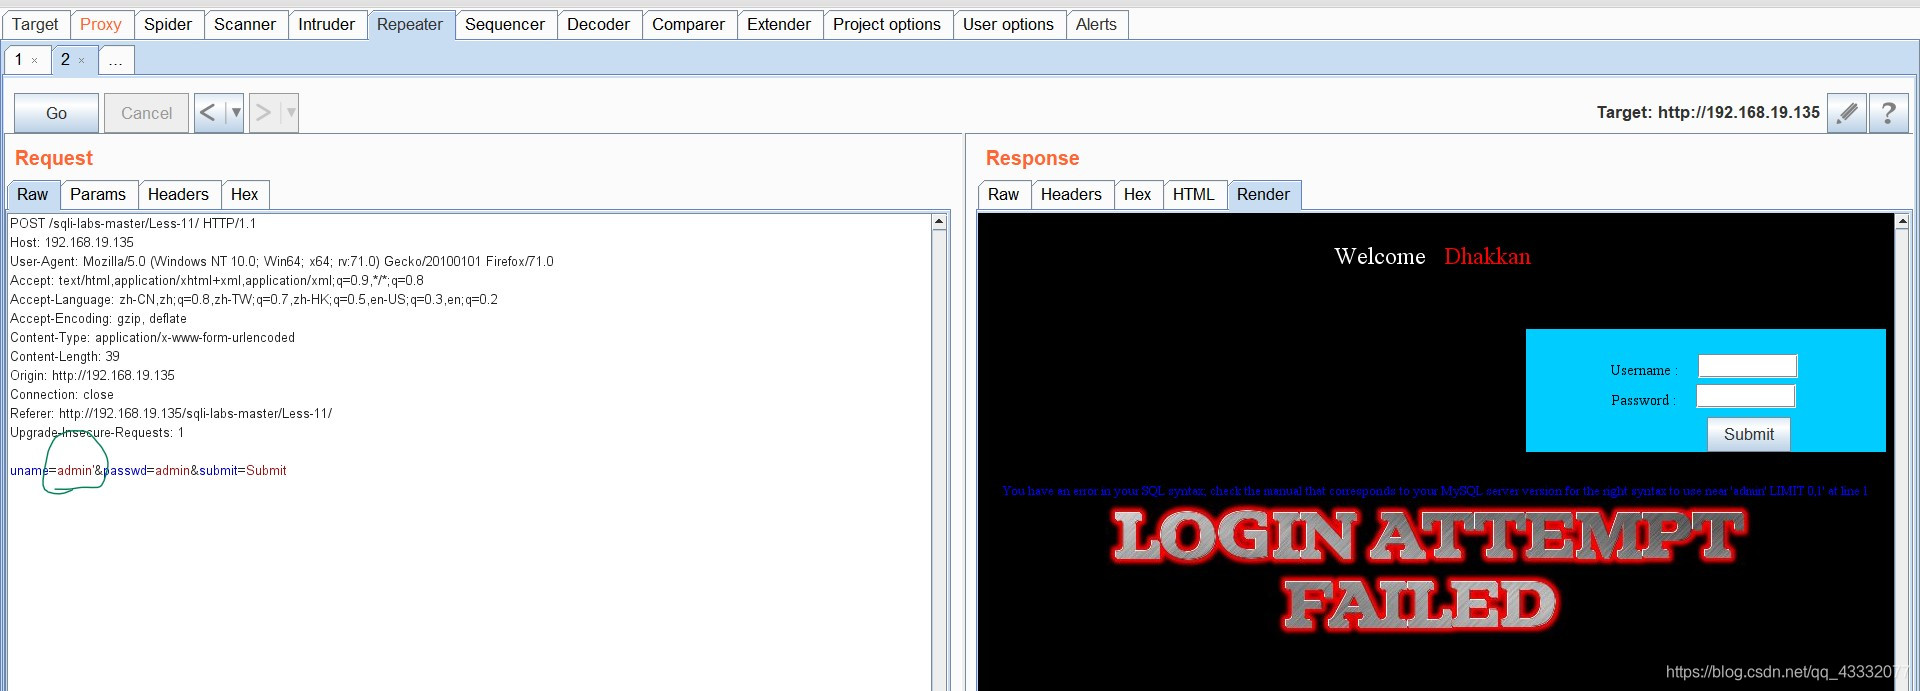The image size is (1920, 691).
Task: Select the Request Raw tab
Action: (x=33, y=195)
